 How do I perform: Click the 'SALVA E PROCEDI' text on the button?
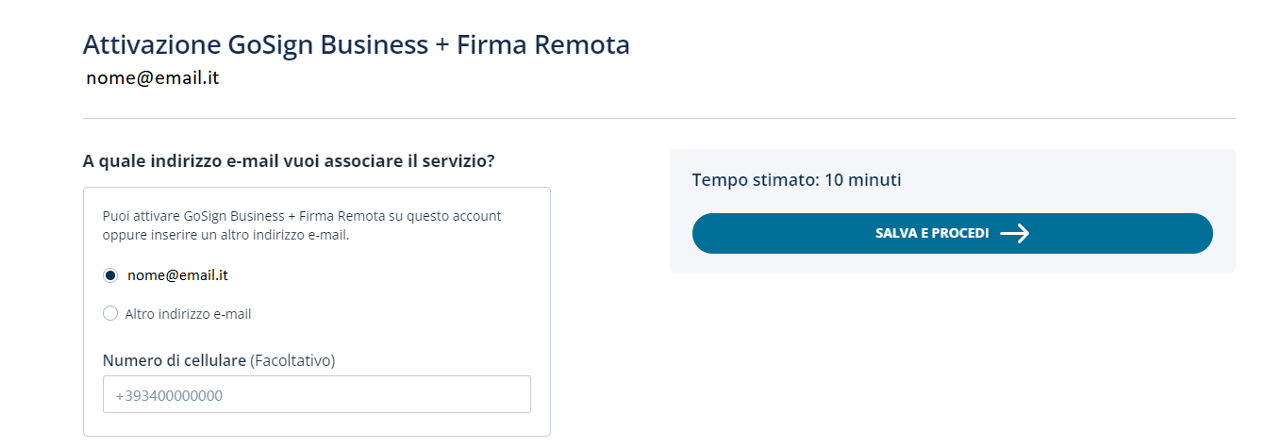tap(931, 233)
